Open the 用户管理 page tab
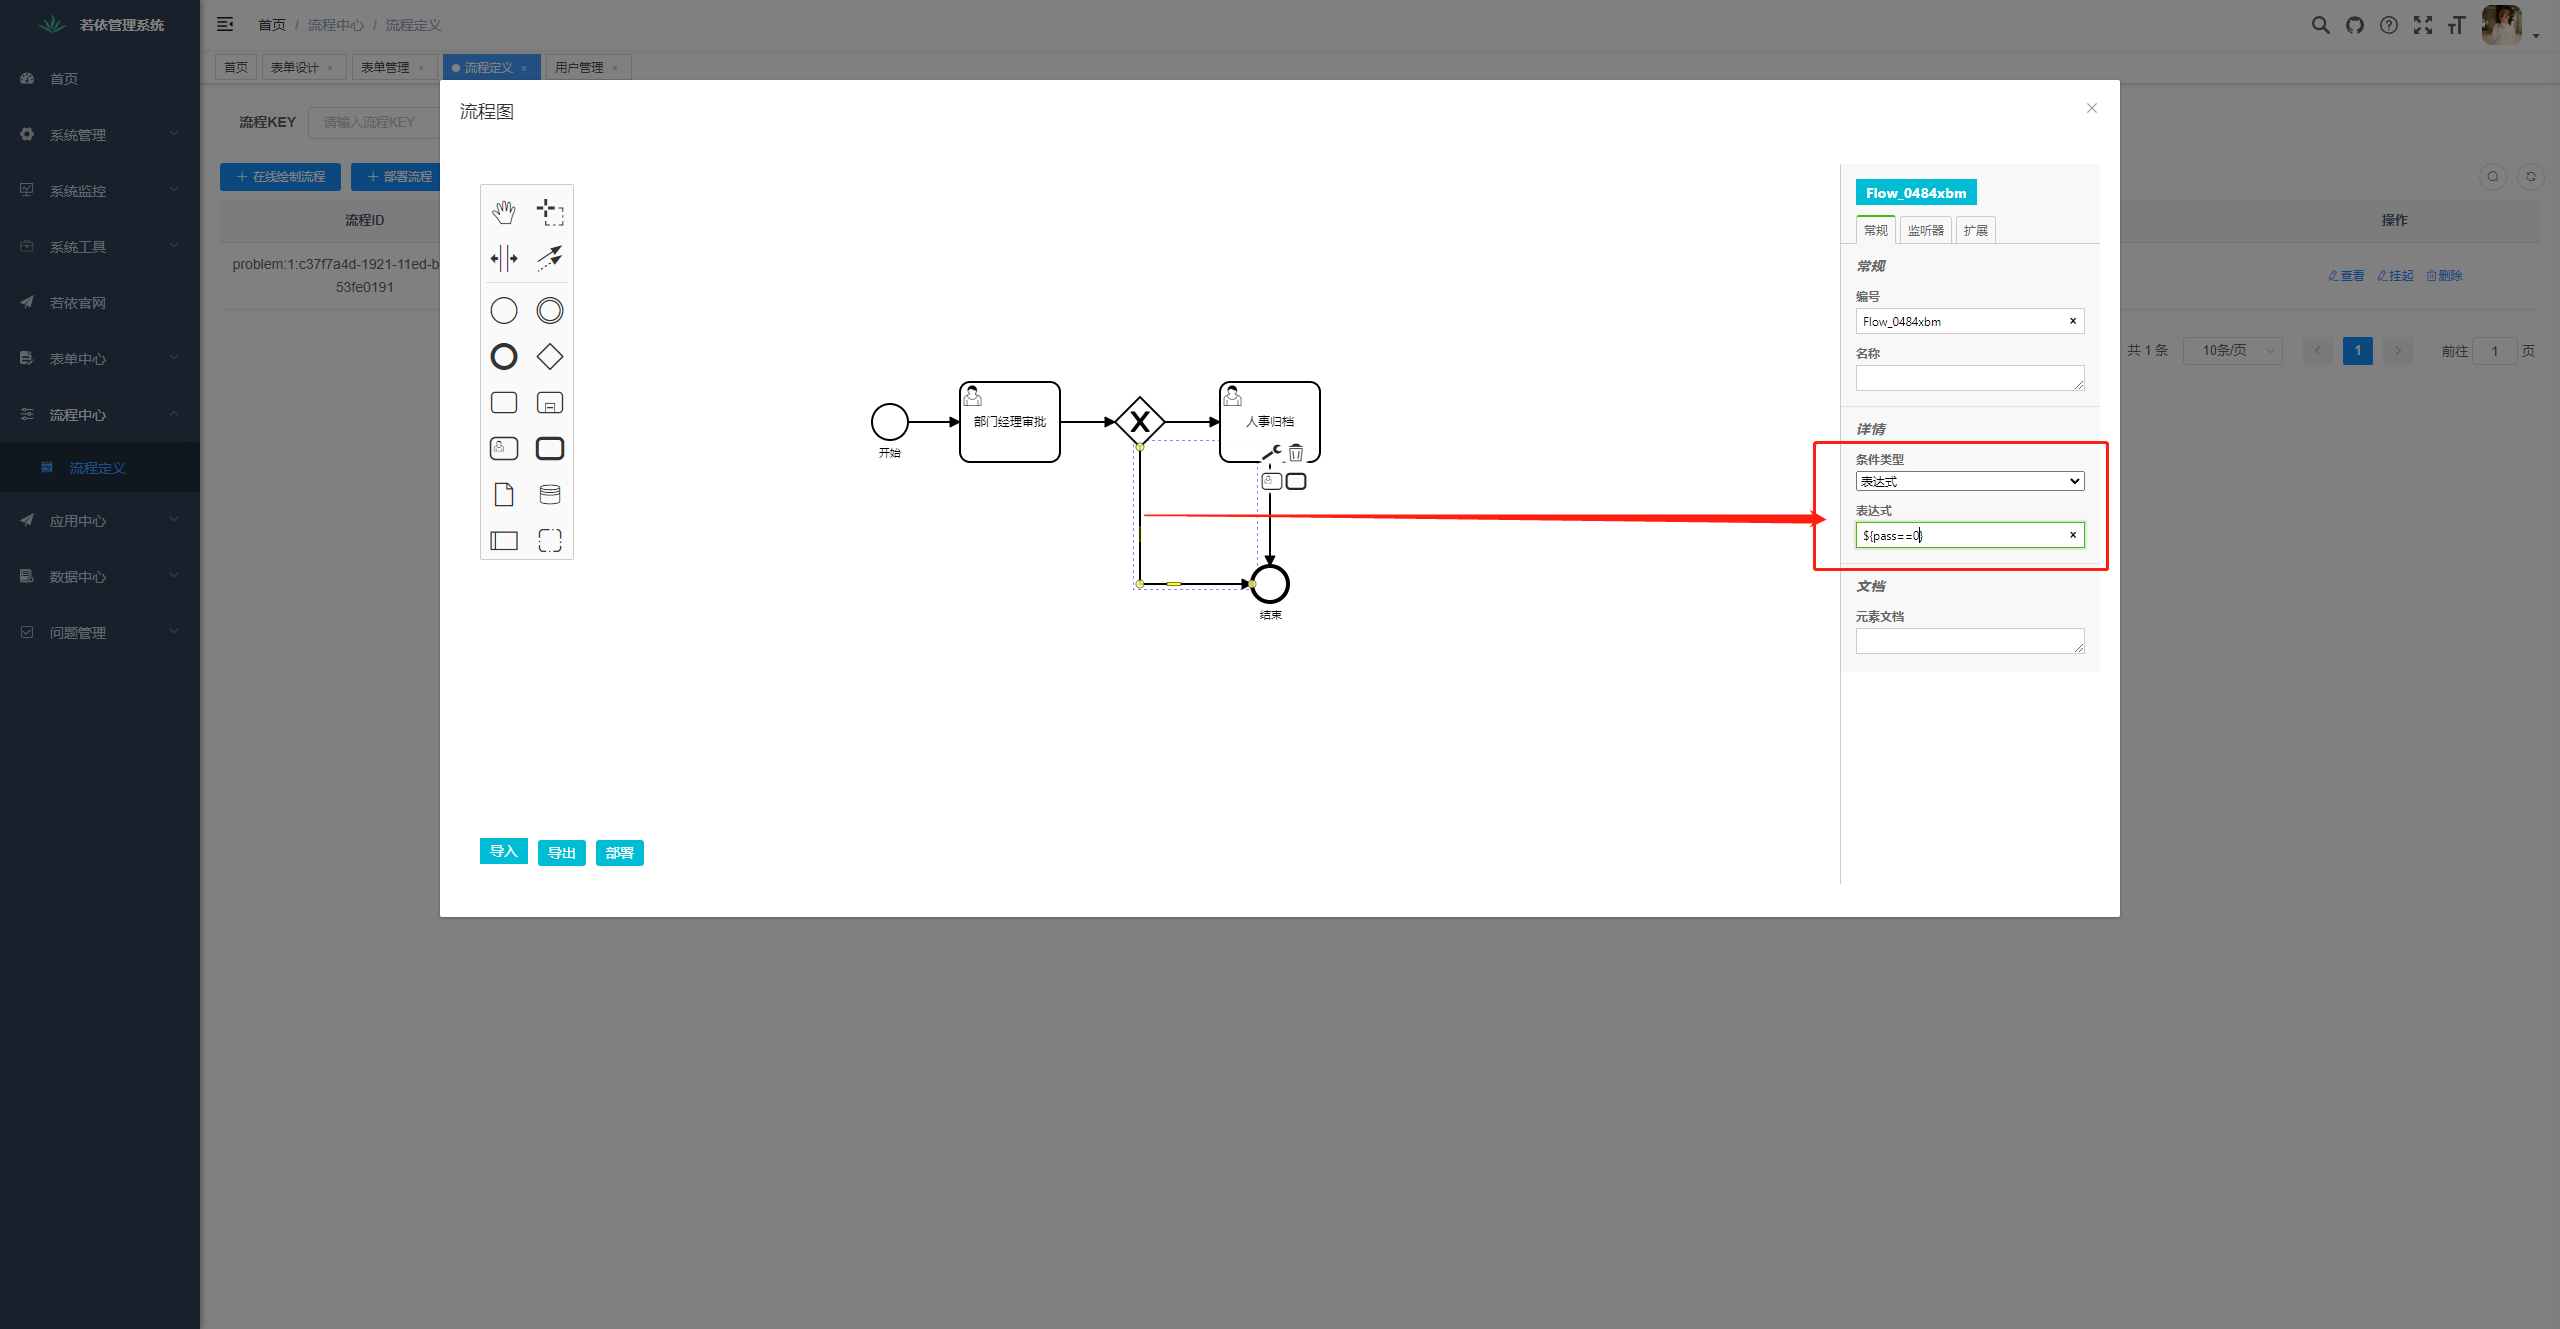Screen dimensions: 2560x1329 click(x=579, y=67)
